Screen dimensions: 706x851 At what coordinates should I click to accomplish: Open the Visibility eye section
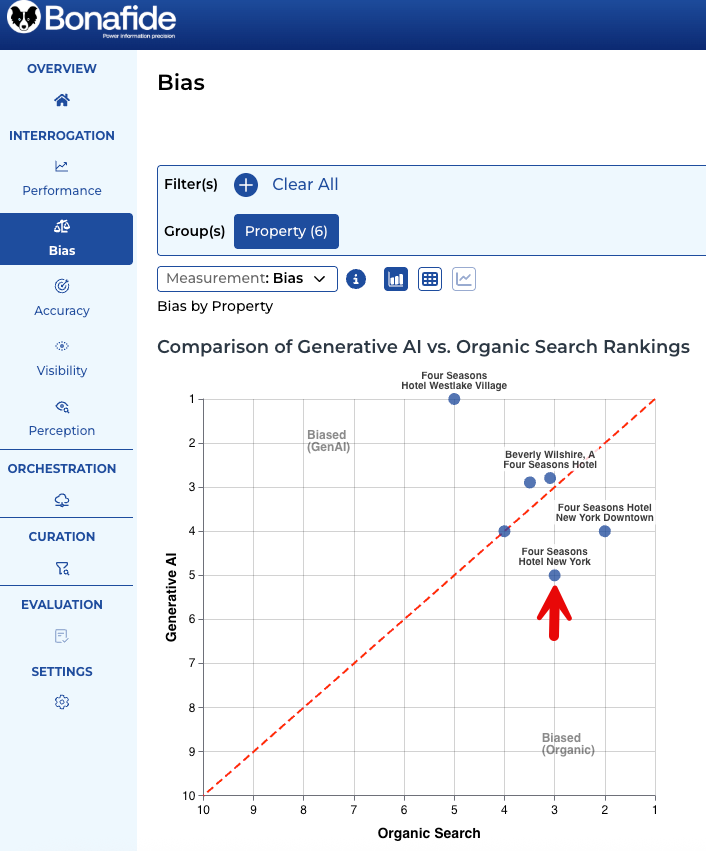tap(62, 346)
